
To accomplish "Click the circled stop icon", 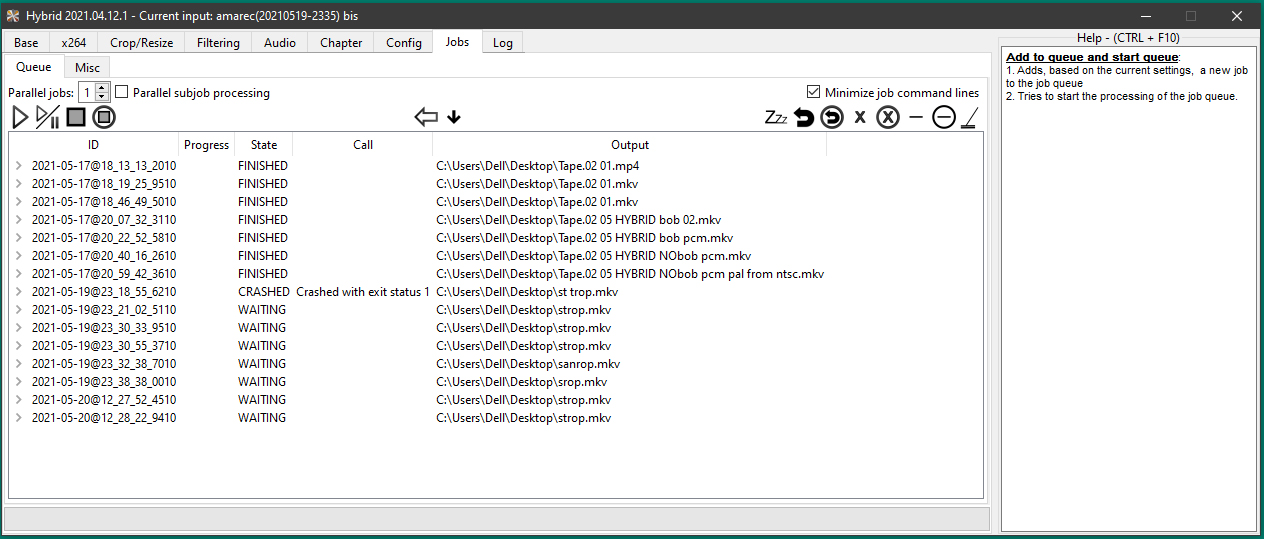I will point(104,117).
